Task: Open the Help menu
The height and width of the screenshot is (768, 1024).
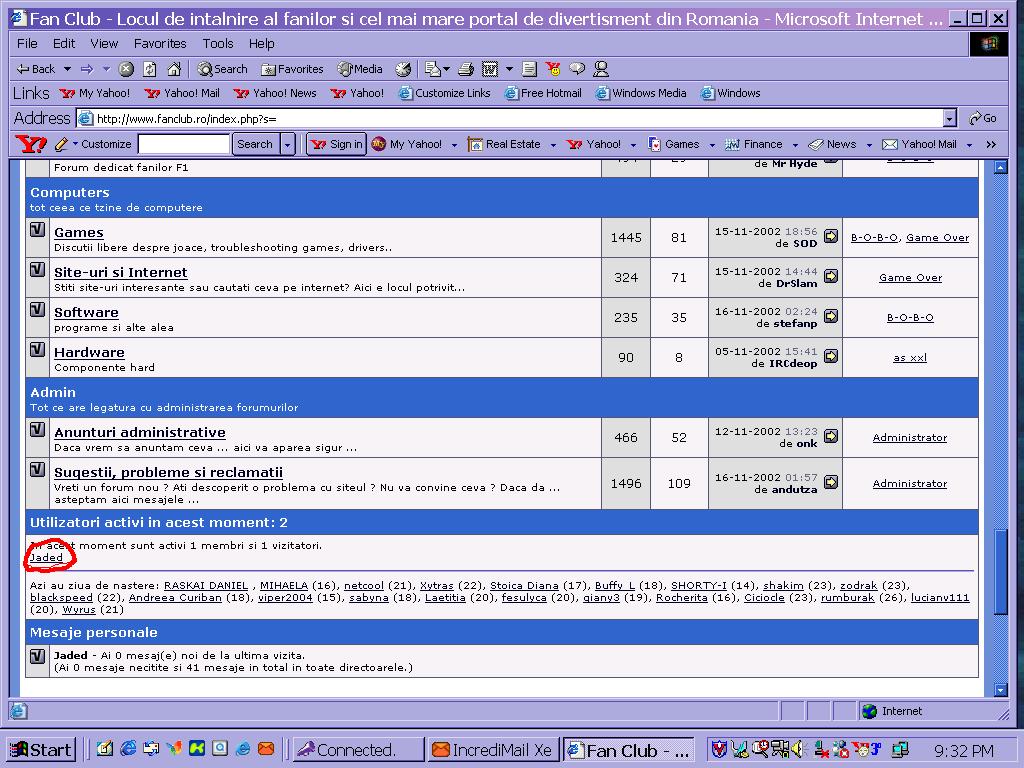Action: (x=261, y=44)
